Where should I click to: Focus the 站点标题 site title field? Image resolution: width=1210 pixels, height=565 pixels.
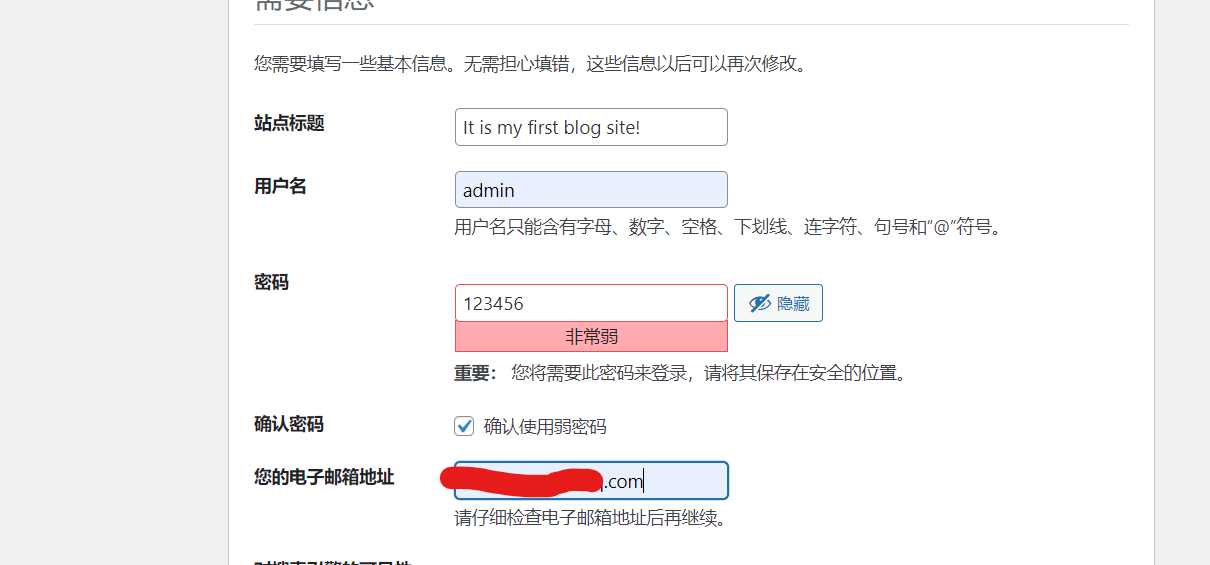pos(591,127)
